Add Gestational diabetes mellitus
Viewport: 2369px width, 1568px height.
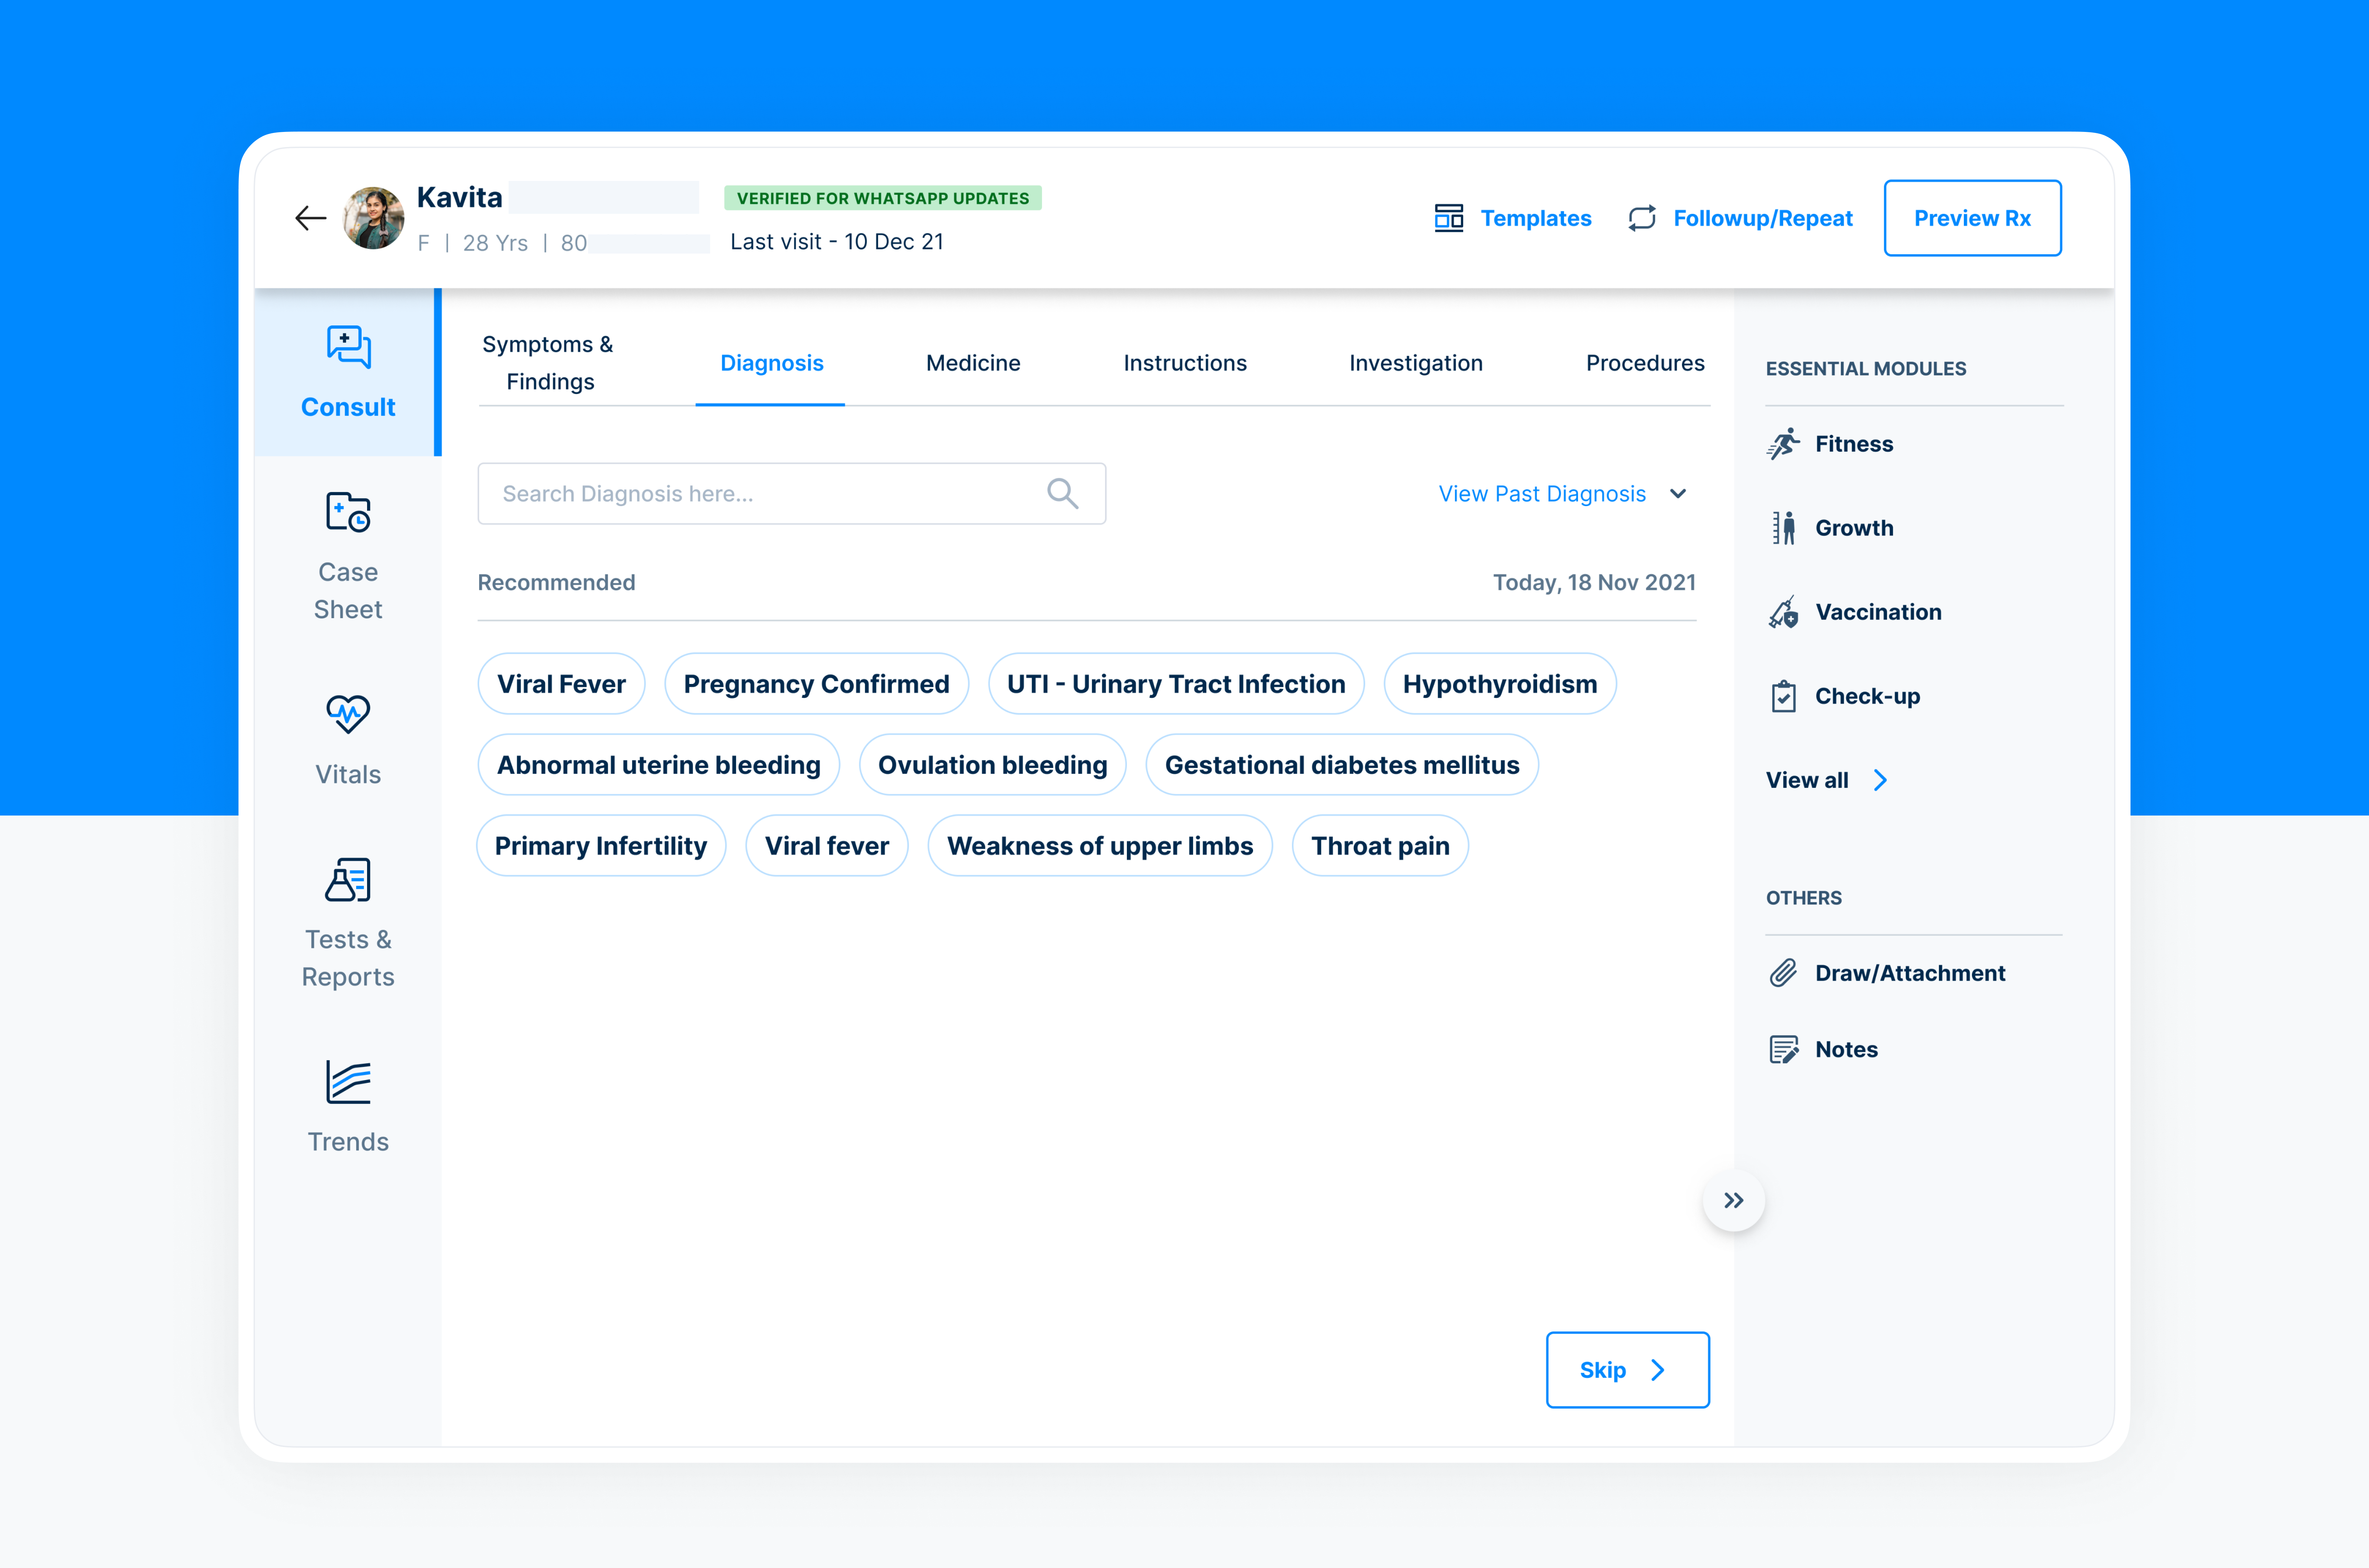[x=1342, y=765]
